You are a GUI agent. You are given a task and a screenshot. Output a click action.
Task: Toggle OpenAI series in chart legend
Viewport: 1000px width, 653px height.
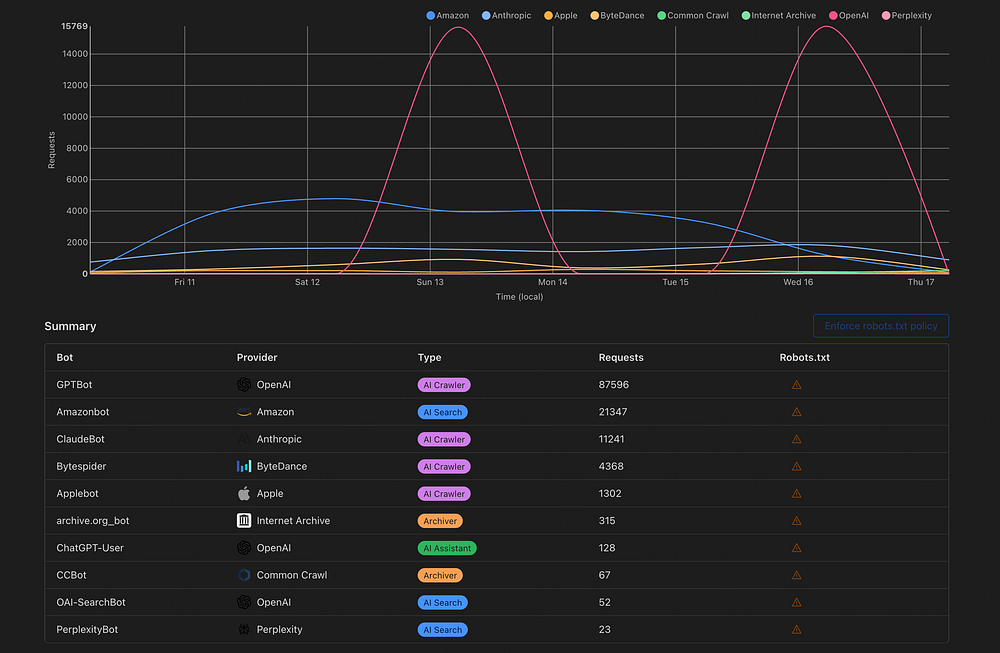click(849, 15)
